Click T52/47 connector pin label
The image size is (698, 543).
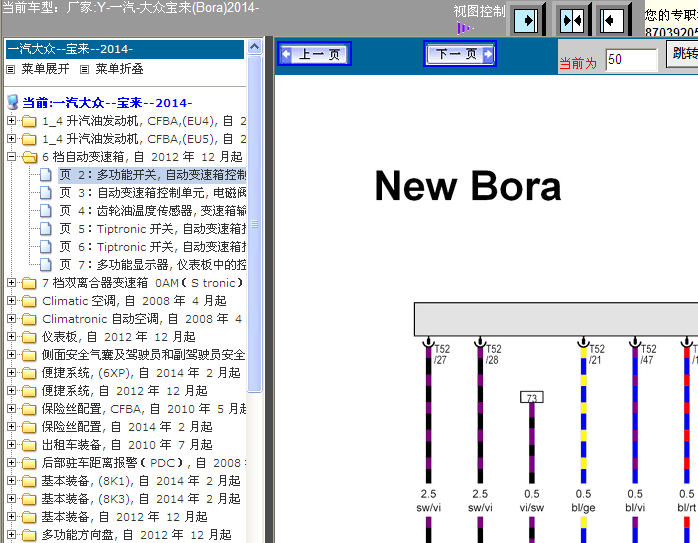648,354
